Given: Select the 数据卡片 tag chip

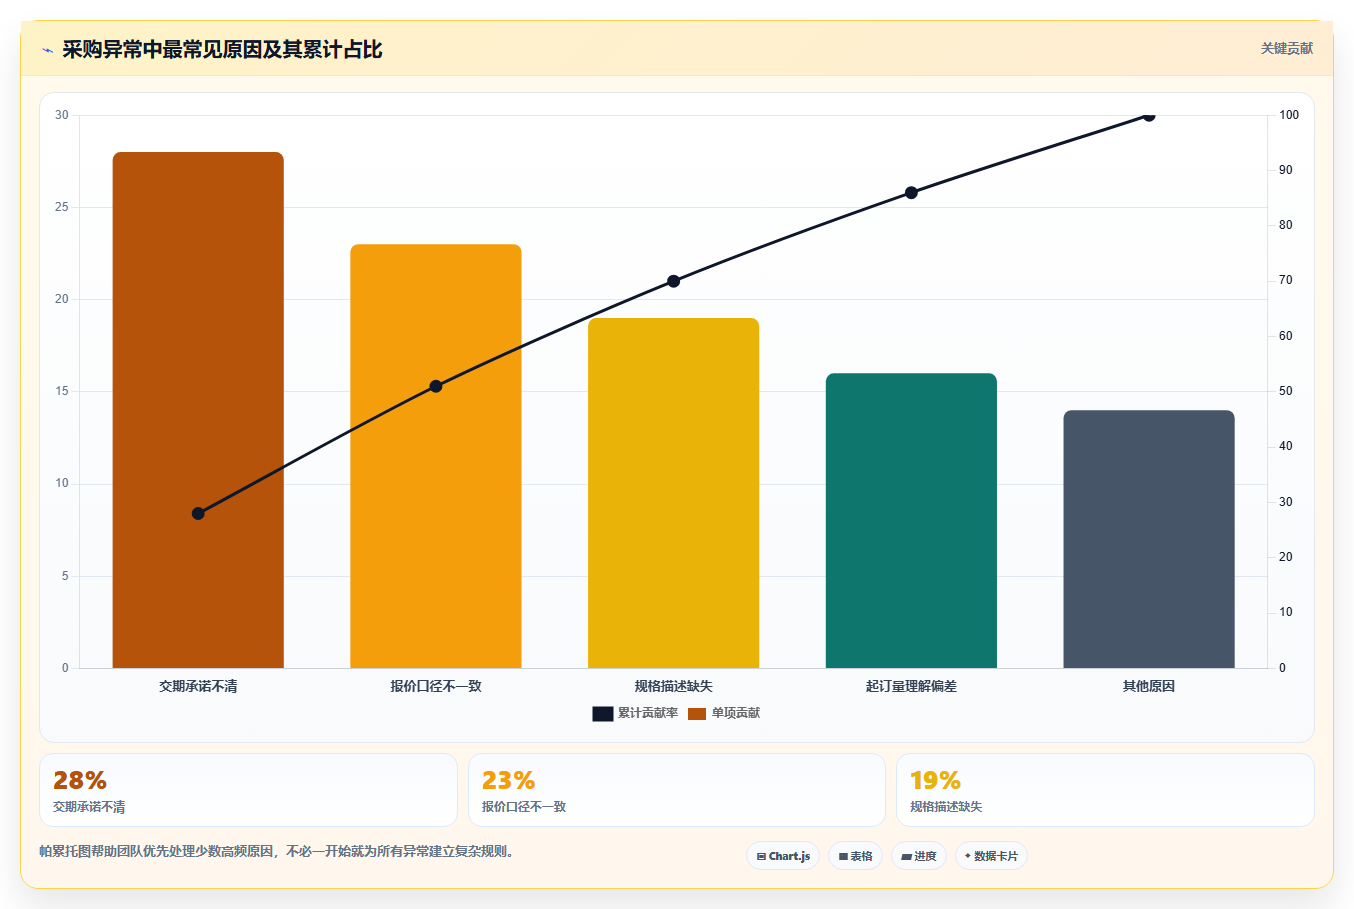Looking at the screenshot, I should pyautogui.click(x=991, y=856).
